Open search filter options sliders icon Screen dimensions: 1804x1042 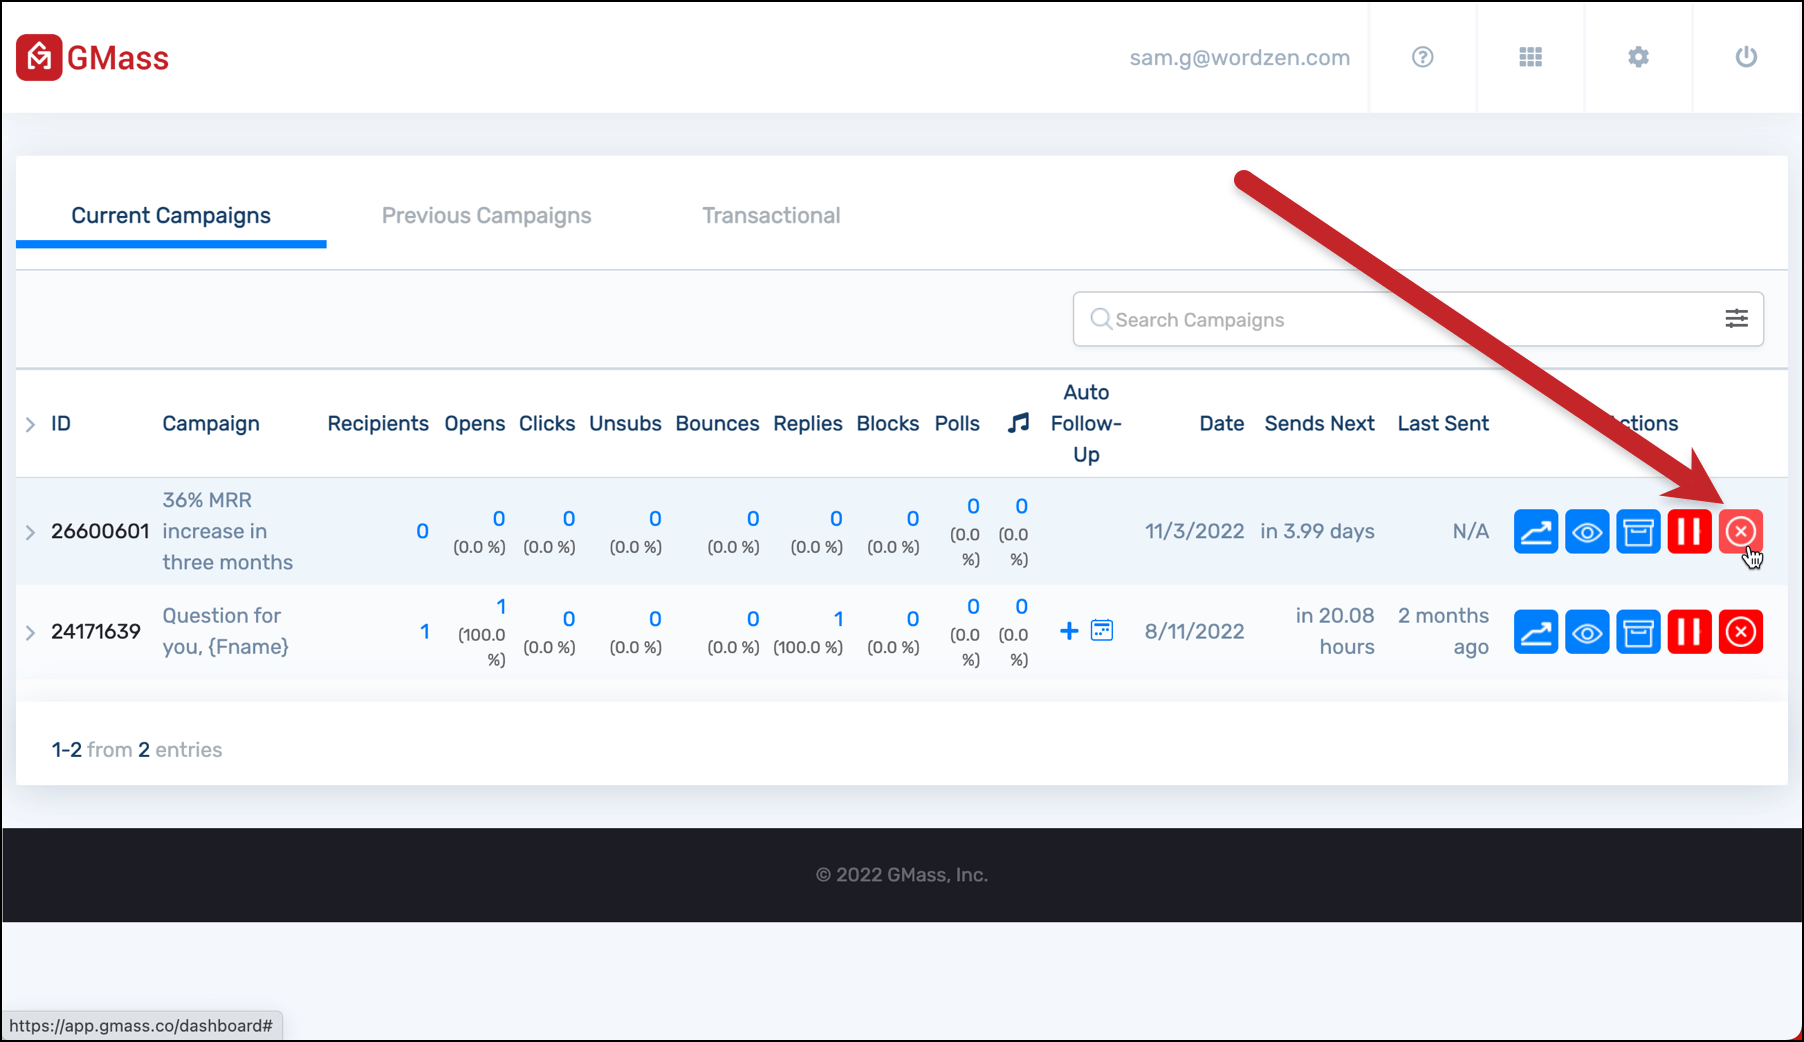pyautogui.click(x=1736, y=319)
